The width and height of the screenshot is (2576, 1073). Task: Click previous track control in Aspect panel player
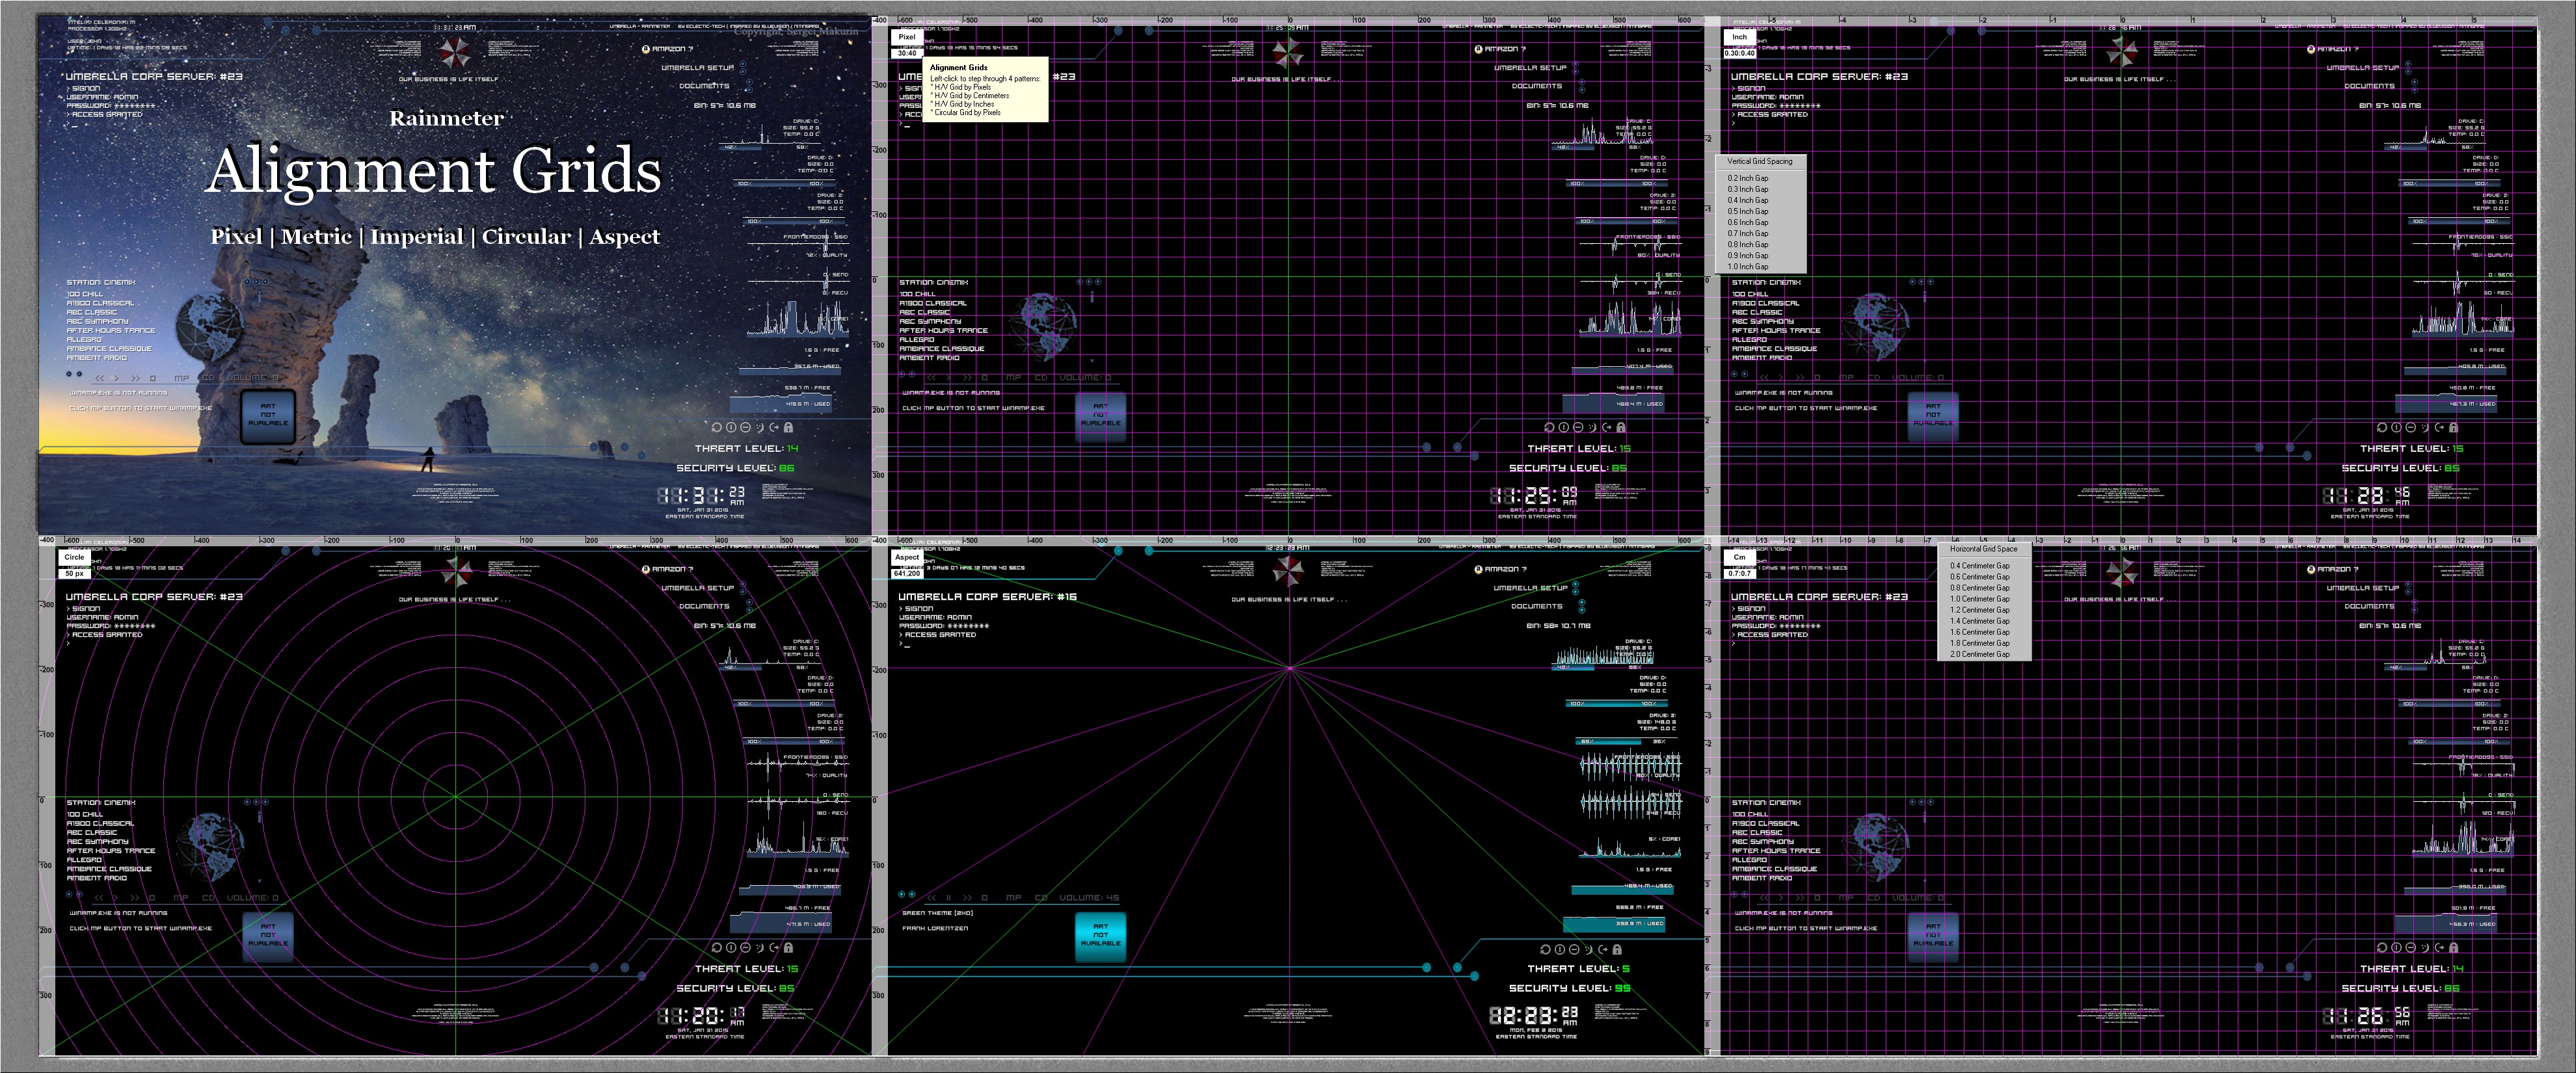[x=932, y=898]
